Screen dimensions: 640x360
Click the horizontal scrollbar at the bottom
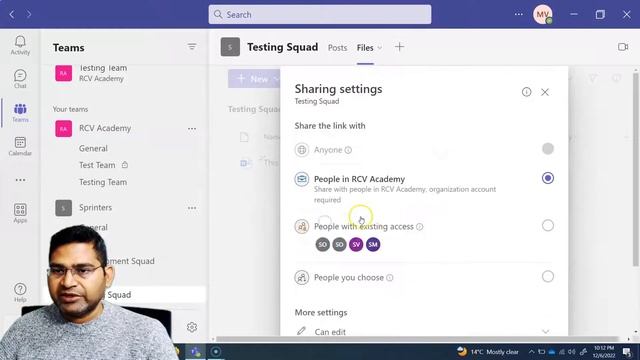click(416, 339)
